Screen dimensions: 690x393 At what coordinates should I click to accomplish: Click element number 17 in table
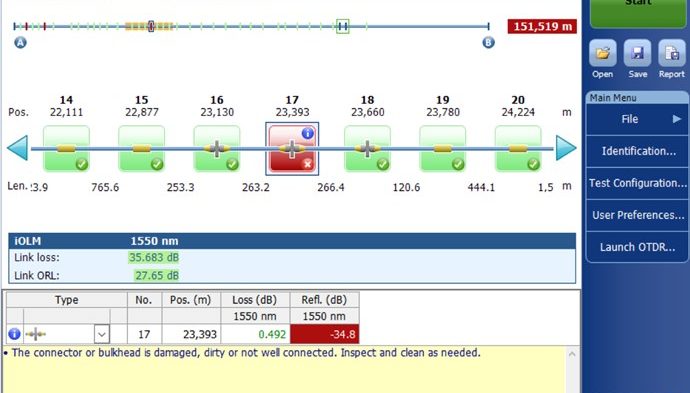144,334
